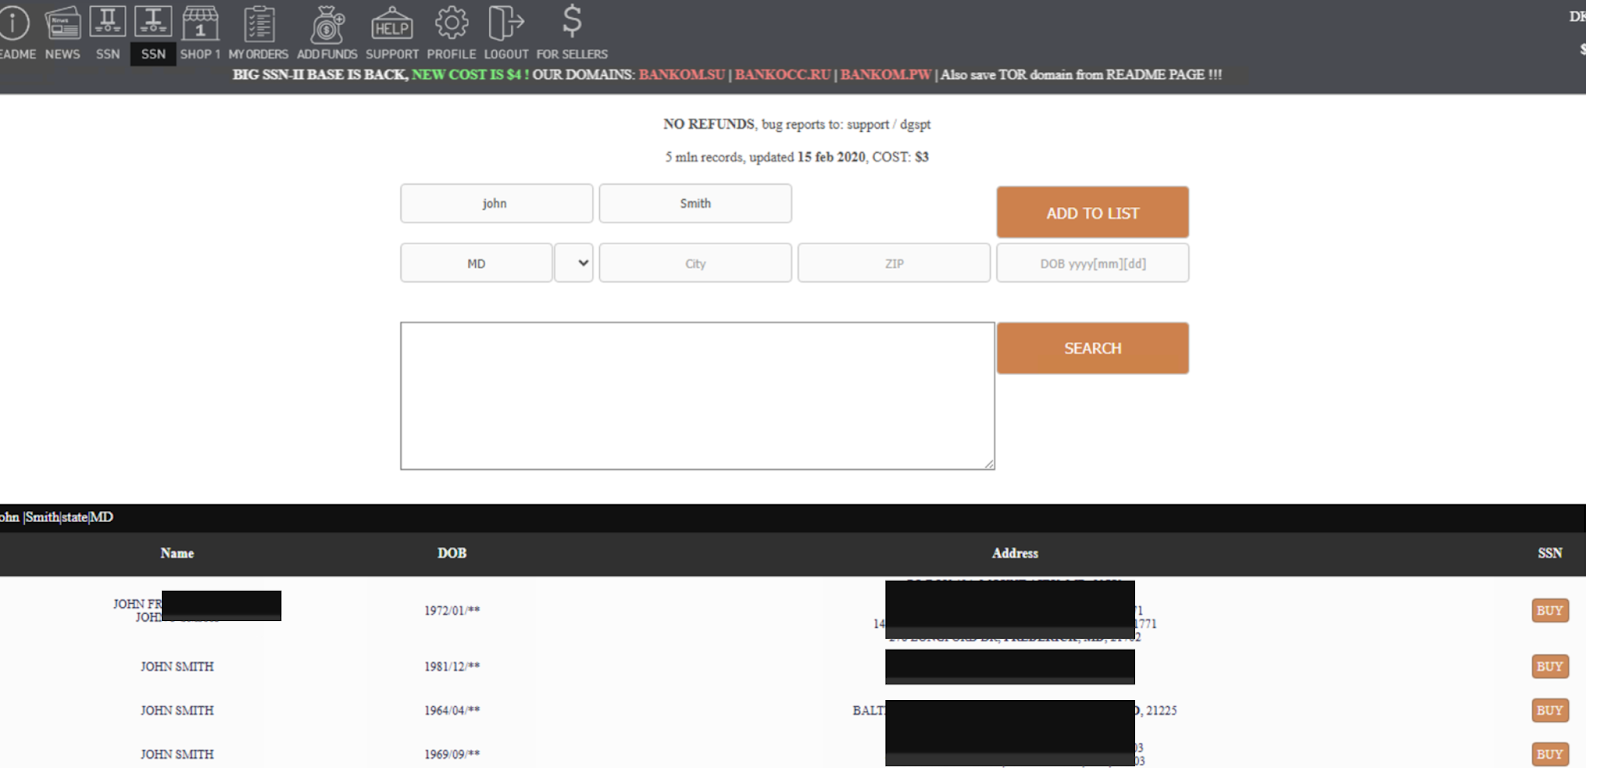Click the SUPPORT help icon
1600x768 pixels.
coord(392,24)
